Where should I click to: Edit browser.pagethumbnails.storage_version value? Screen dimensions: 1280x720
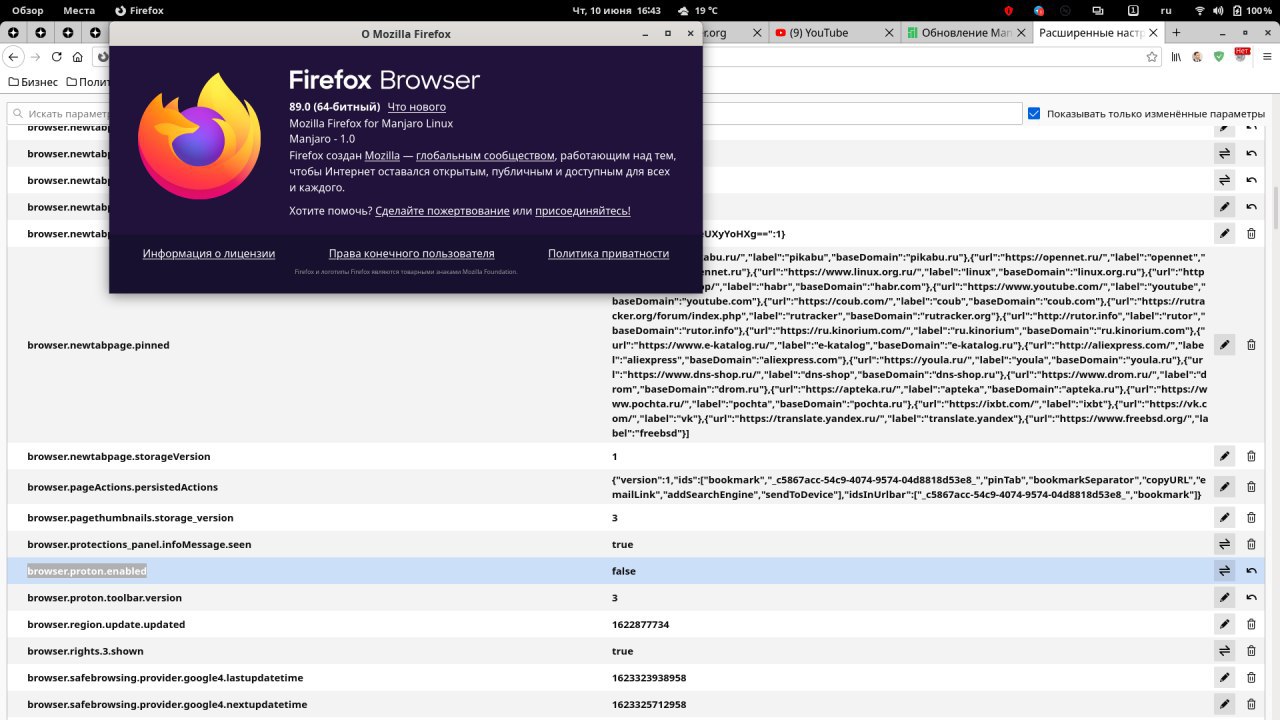click(1224, 518)
